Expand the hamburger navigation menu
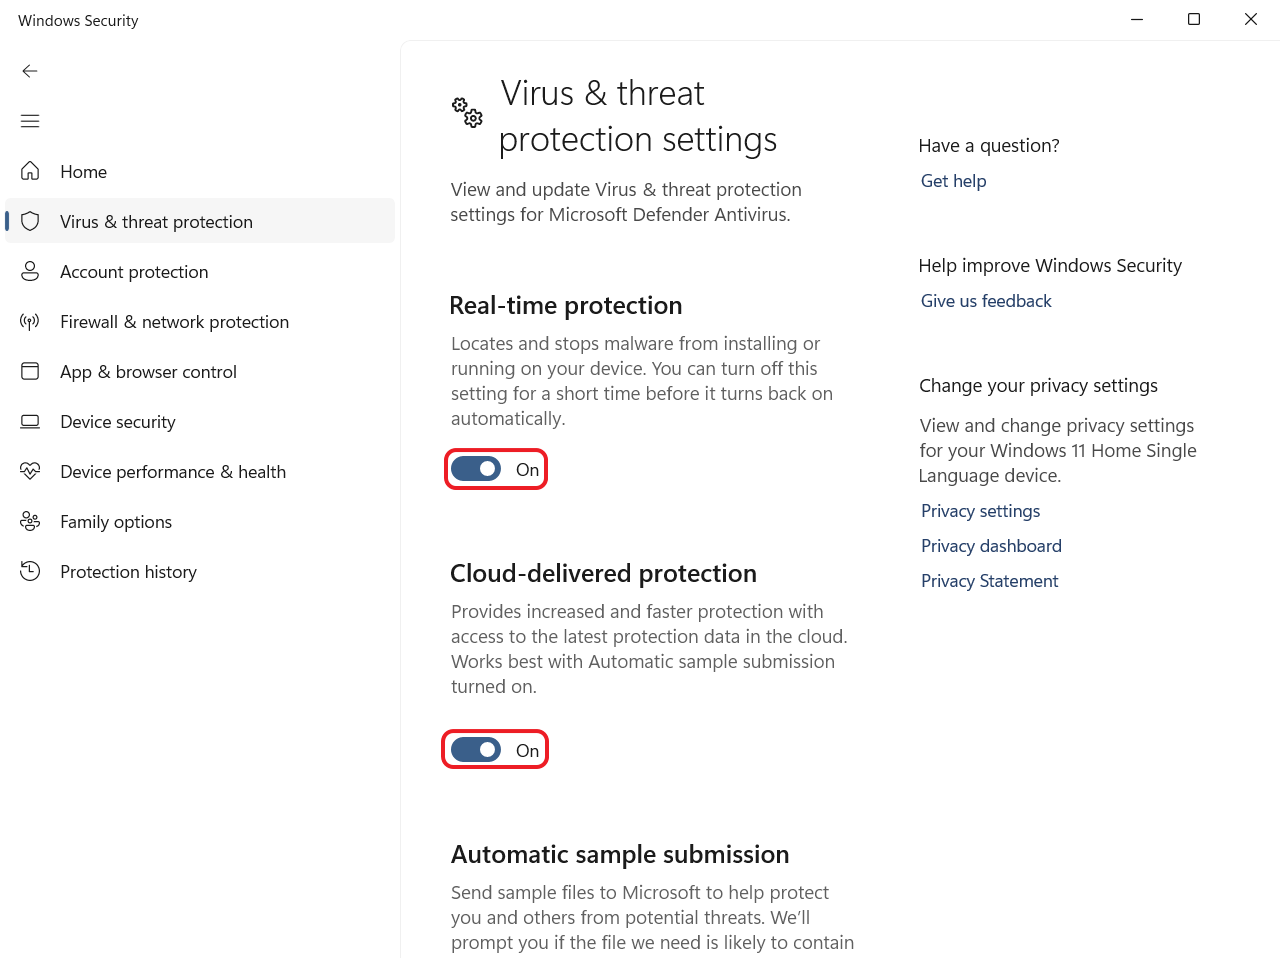1280x958 pixels. click(30, 121)
